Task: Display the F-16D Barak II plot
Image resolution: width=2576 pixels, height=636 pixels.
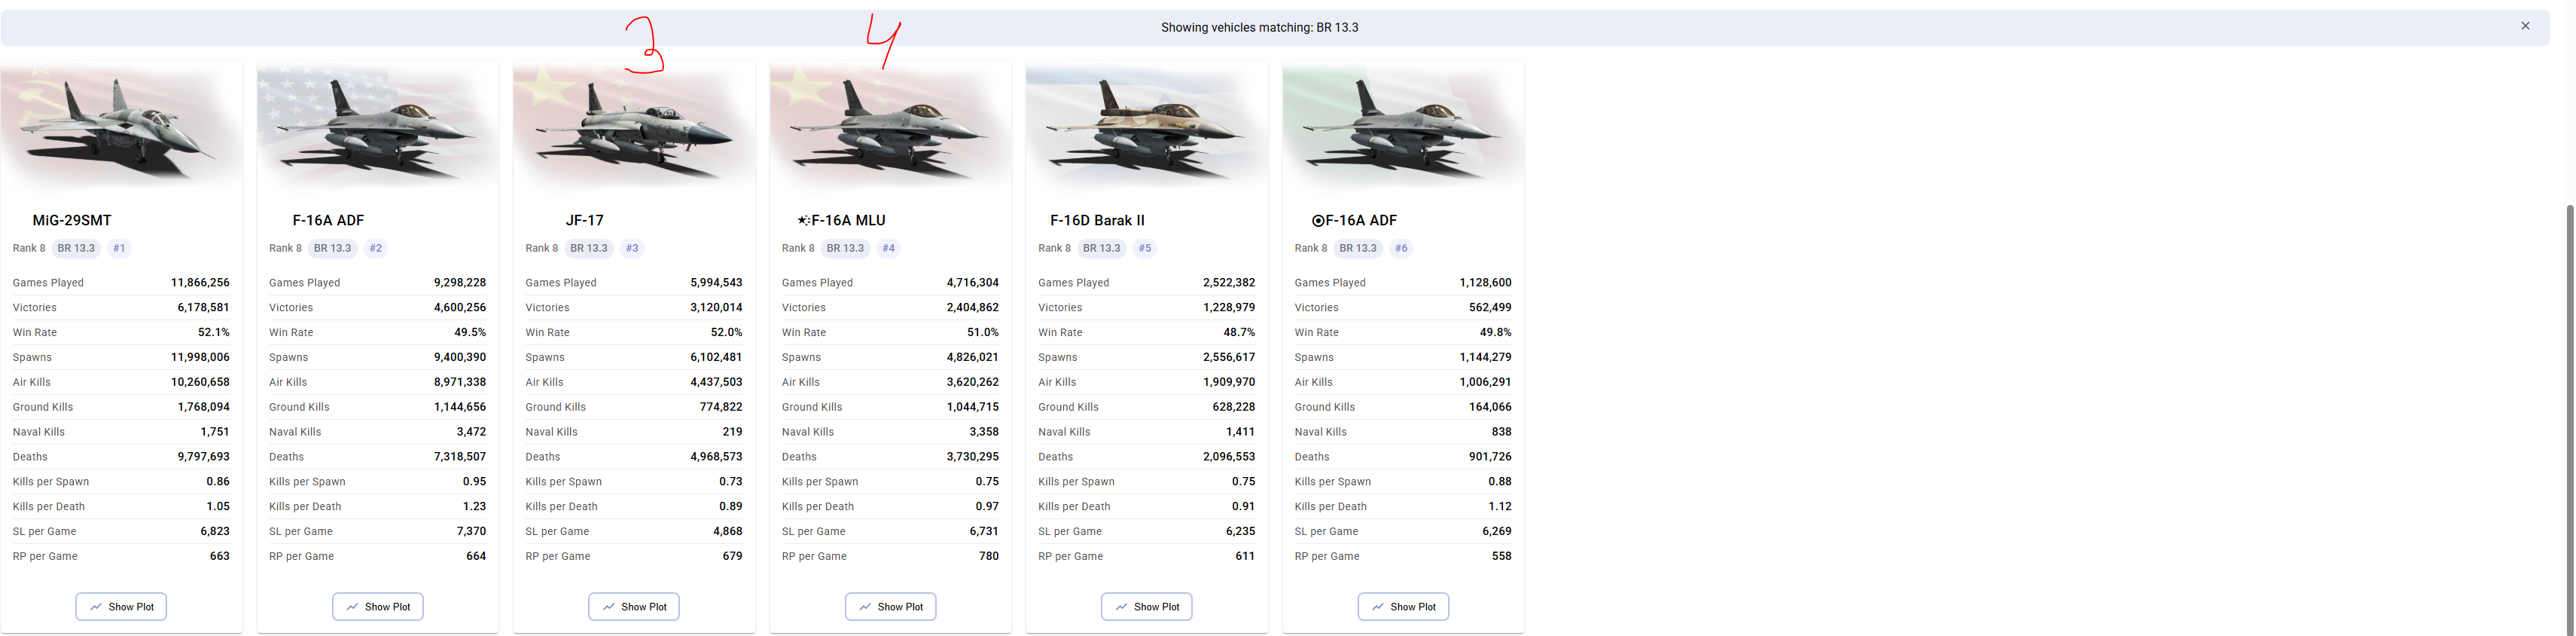Action: point(1146,607)
